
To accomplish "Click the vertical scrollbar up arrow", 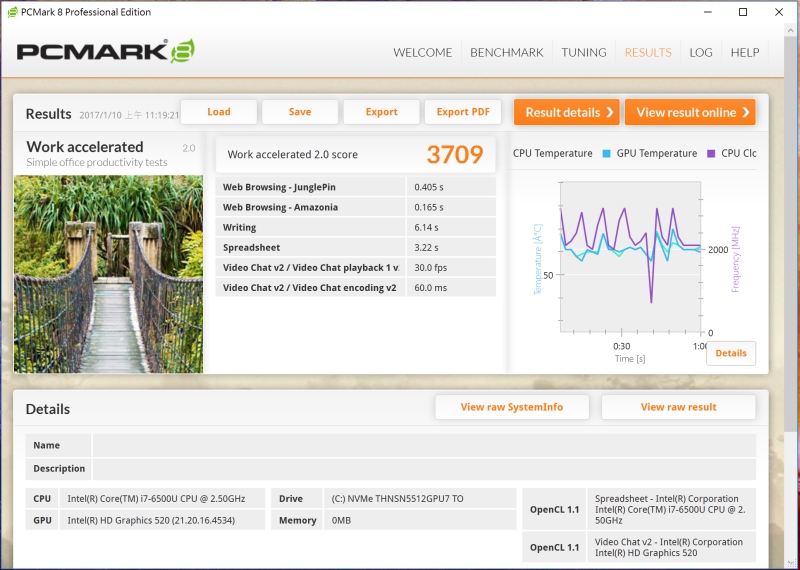I will click(791, 31).
